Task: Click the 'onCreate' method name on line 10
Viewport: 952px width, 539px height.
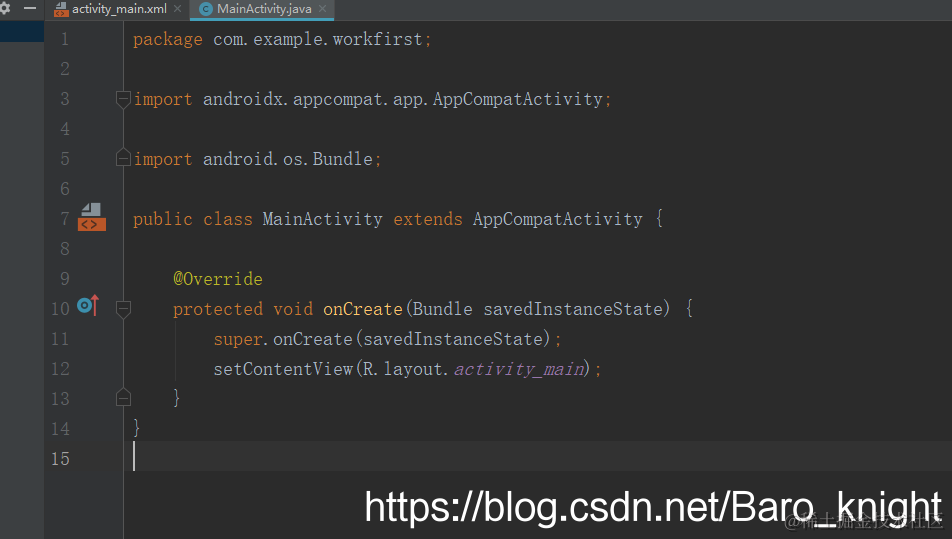Action: tap(363, 310)
